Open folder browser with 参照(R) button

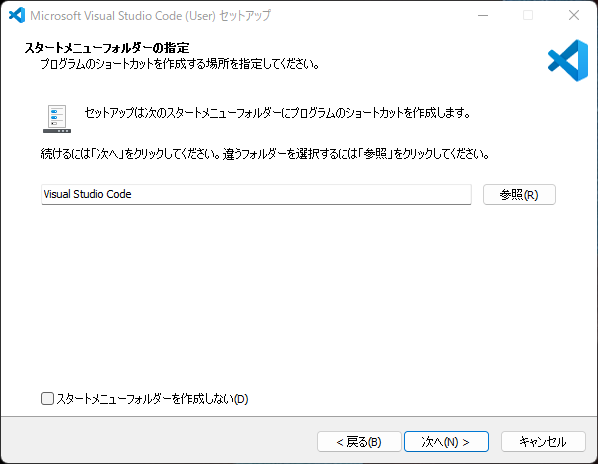pos(519,194)
